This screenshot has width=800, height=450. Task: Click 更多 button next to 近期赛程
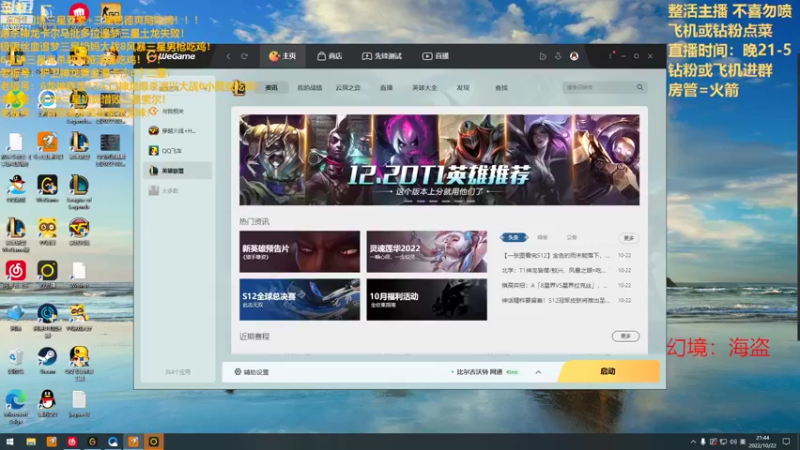point(626,336)
